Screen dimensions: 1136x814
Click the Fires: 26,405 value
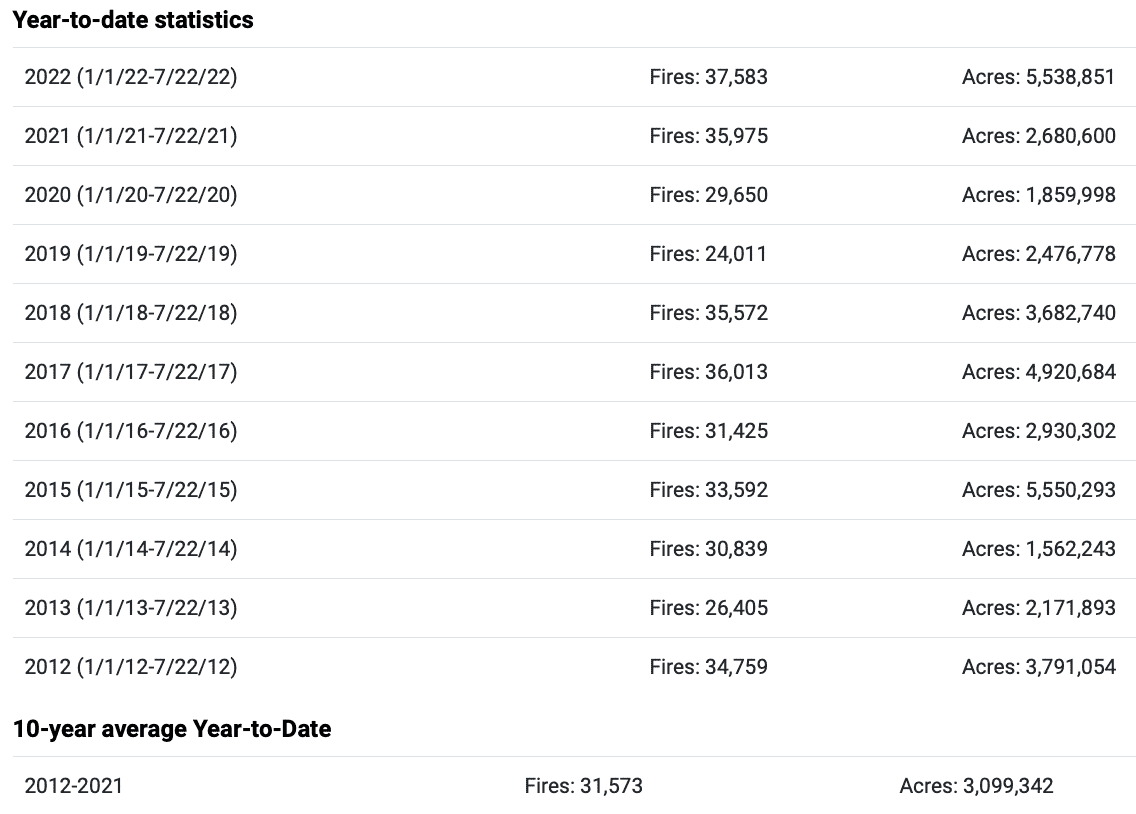[709, 608]
